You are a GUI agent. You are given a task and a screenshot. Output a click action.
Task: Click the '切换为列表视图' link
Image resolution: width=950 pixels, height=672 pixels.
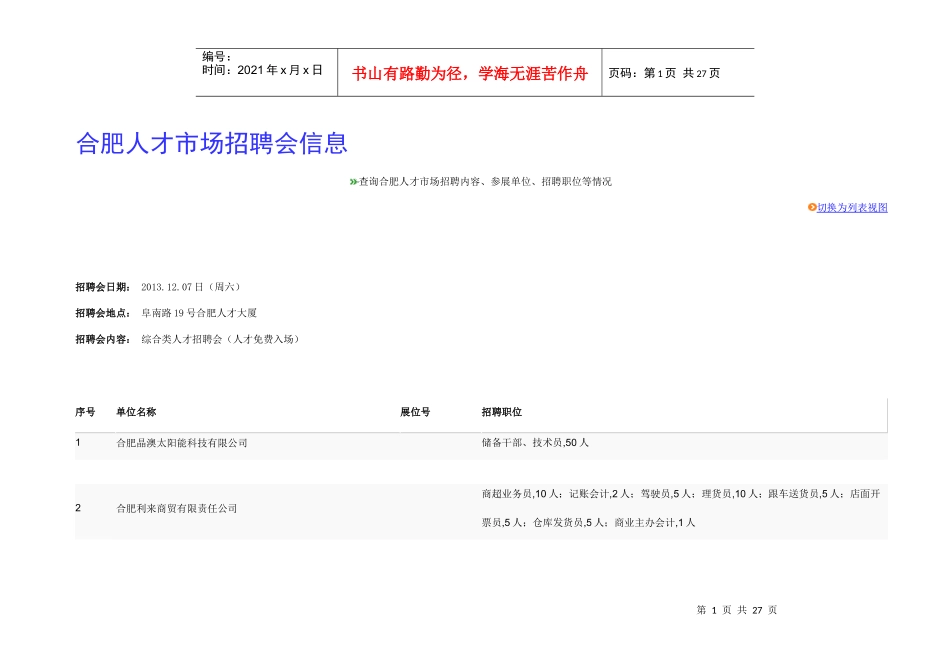pyautogui.click(x=852, y=207)
